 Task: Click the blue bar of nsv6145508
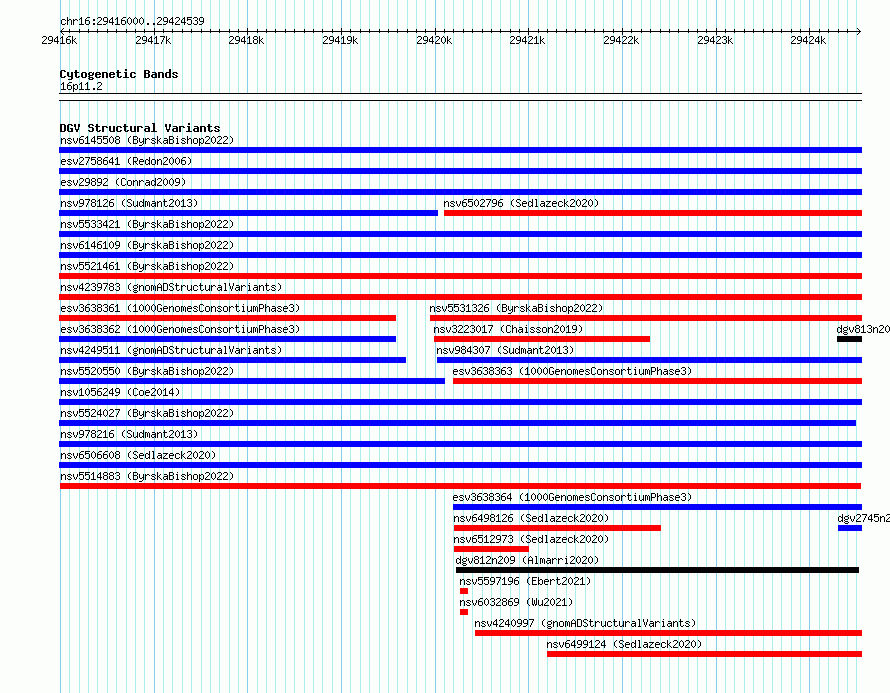pos(460,150)
